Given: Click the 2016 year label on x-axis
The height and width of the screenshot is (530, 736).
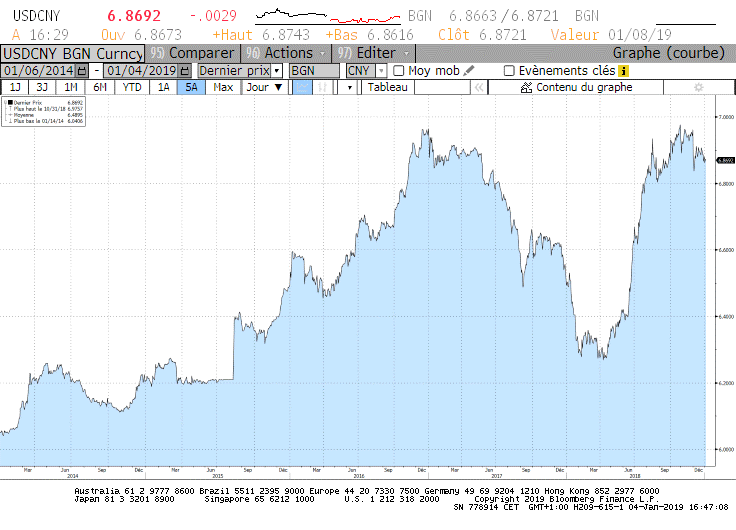Looking at the screenshot, I should click(359, 476).
